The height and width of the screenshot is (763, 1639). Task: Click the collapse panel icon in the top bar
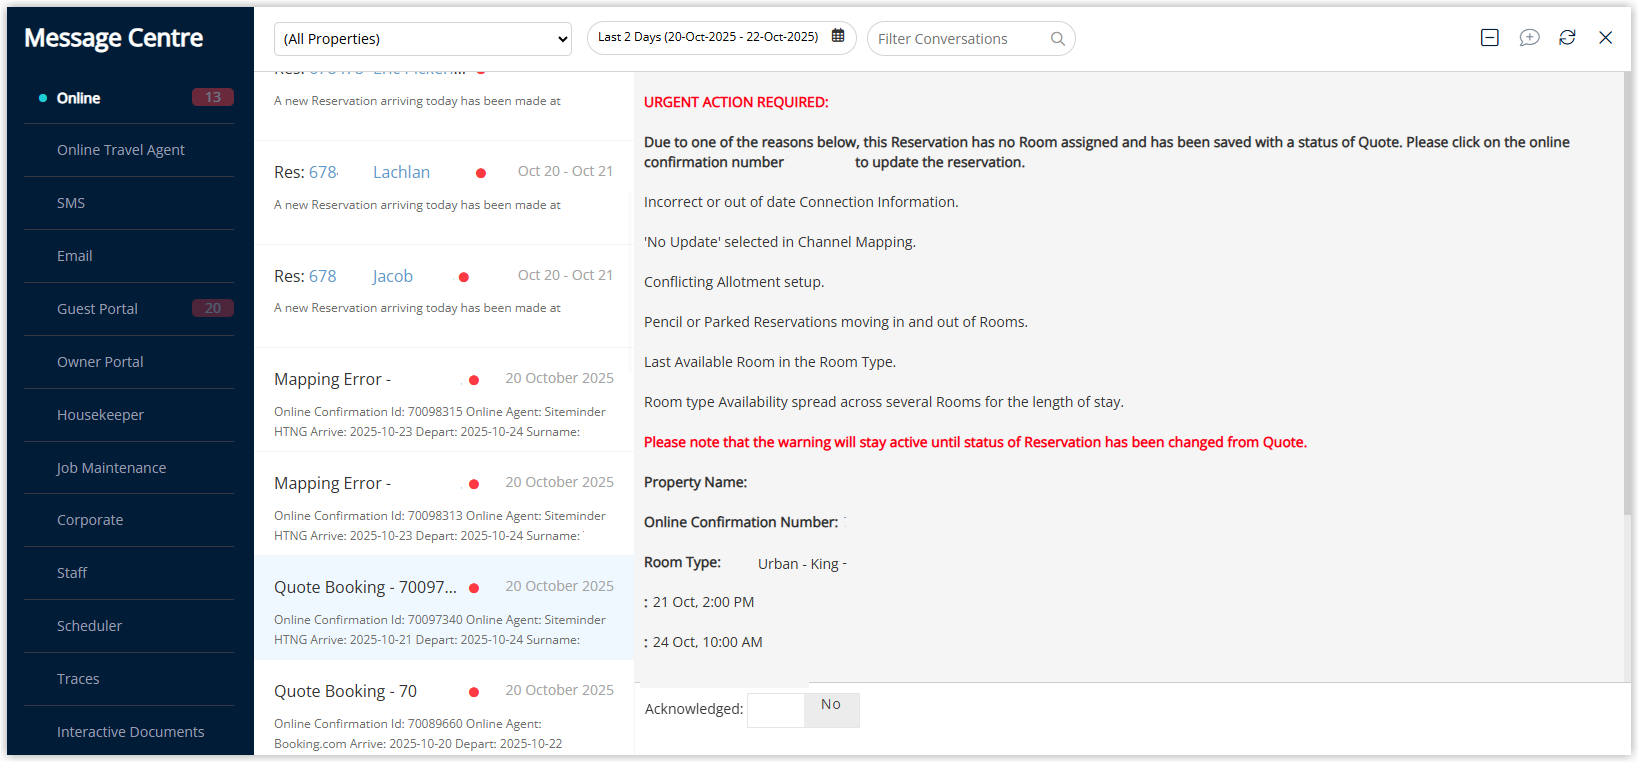[x=1489, y=38]
